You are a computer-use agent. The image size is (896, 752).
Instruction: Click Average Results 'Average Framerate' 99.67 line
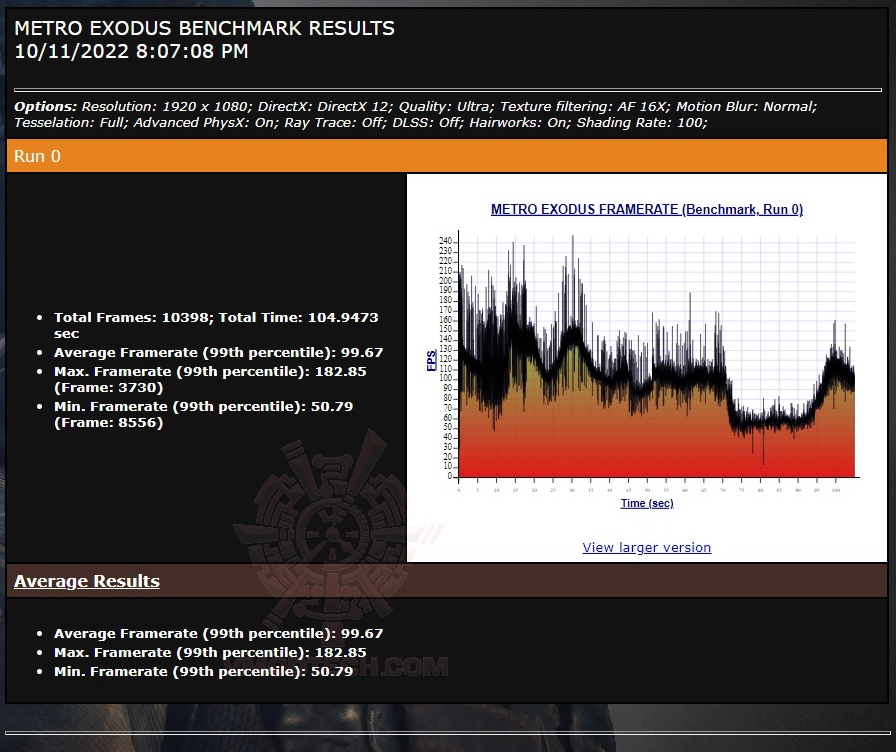(x=218, y=633)
